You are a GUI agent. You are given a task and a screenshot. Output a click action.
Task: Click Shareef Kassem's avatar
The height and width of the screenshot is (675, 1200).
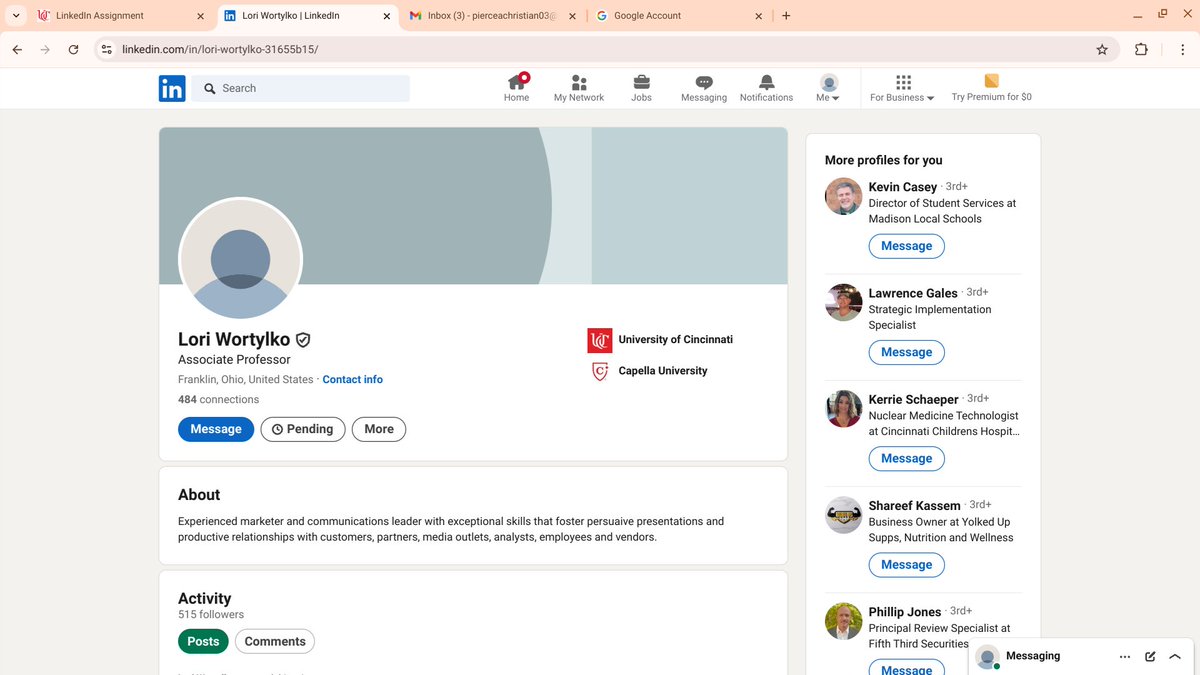[x=843, y=515]
